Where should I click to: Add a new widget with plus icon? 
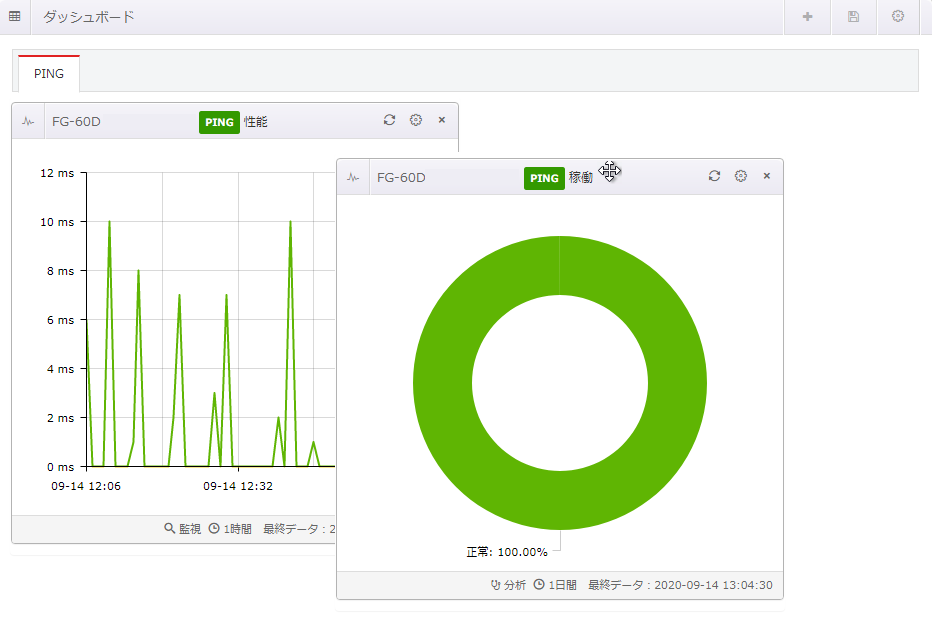tap(807, 17)
